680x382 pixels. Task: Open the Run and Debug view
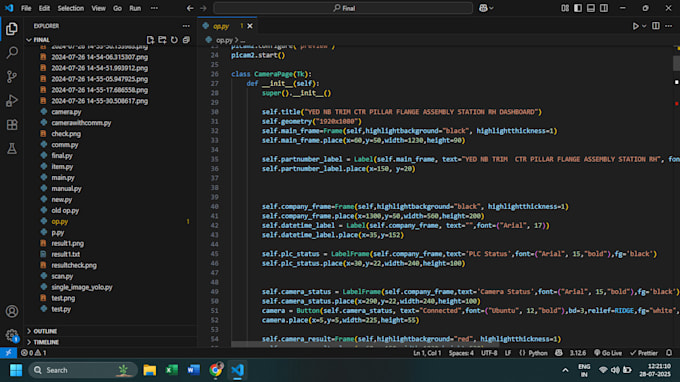pos(12,101)
